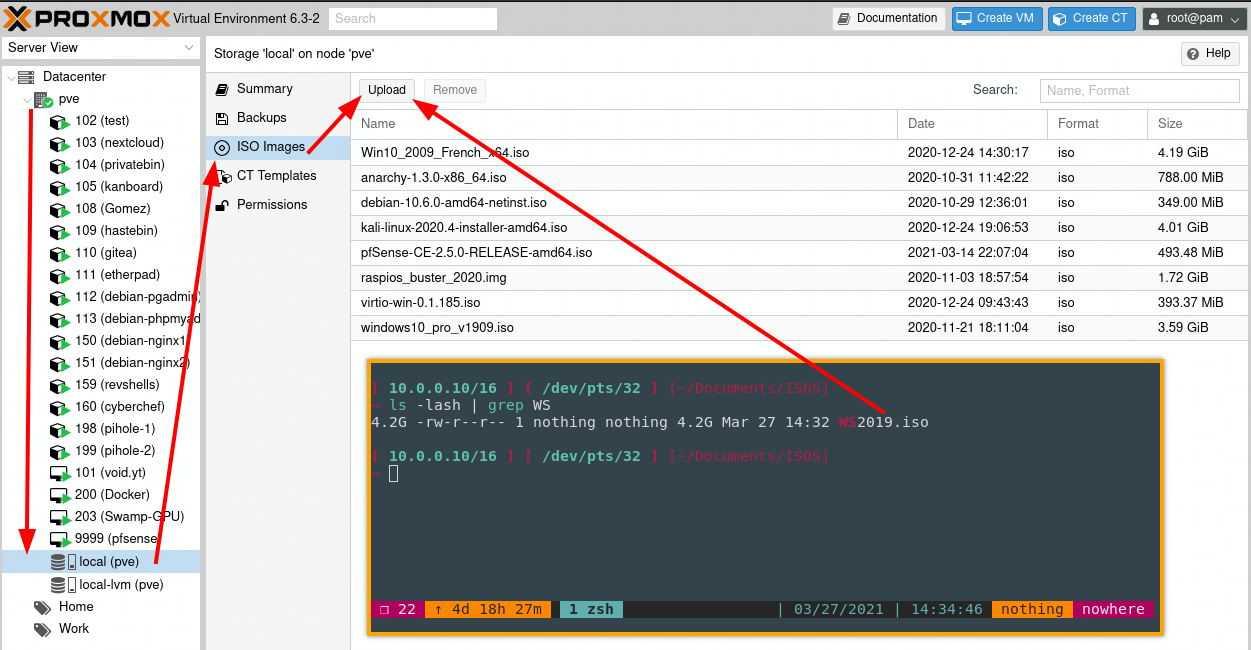Screen dimensions: 1251x650
Task: Collapse the Datacenter tree node
Action: tap(10, 77)
